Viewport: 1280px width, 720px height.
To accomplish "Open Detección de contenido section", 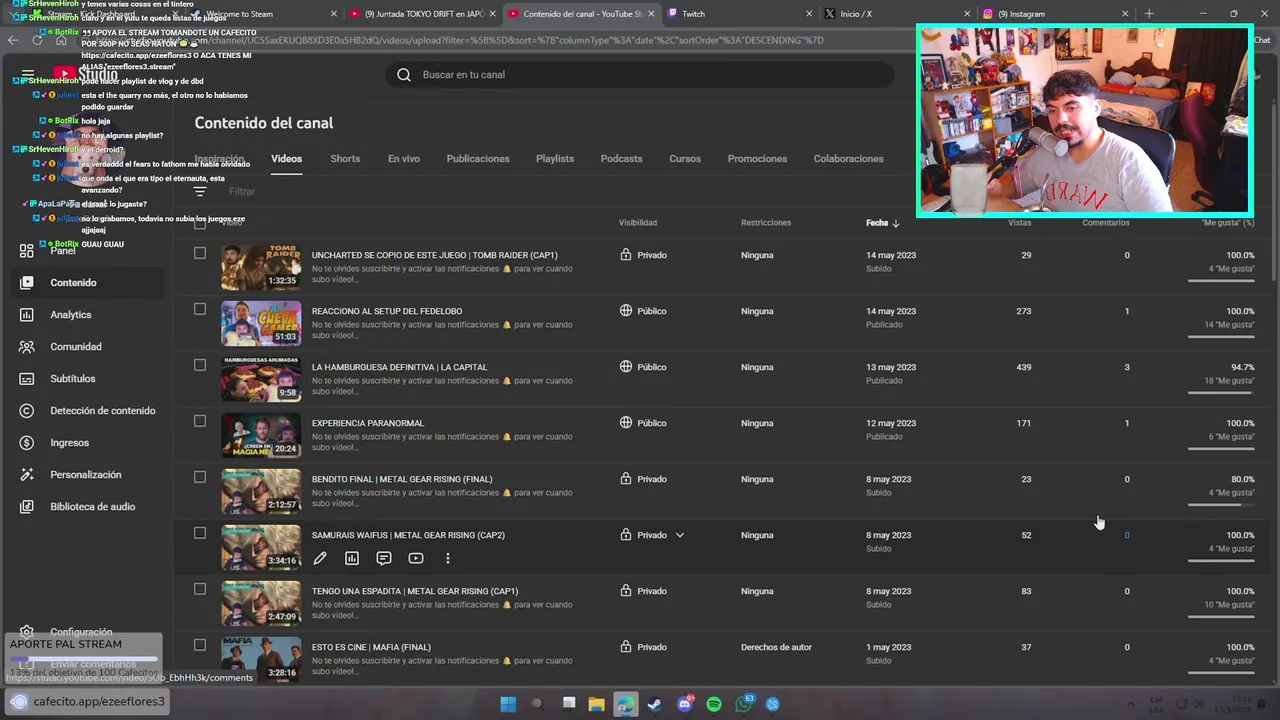I will (102, 411).
